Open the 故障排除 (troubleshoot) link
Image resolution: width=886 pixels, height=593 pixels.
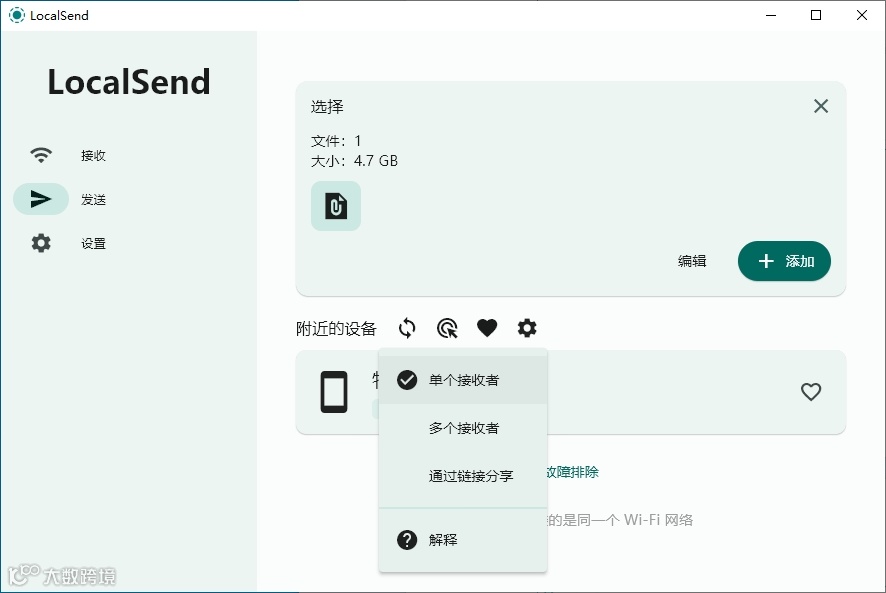click(572, 472)
